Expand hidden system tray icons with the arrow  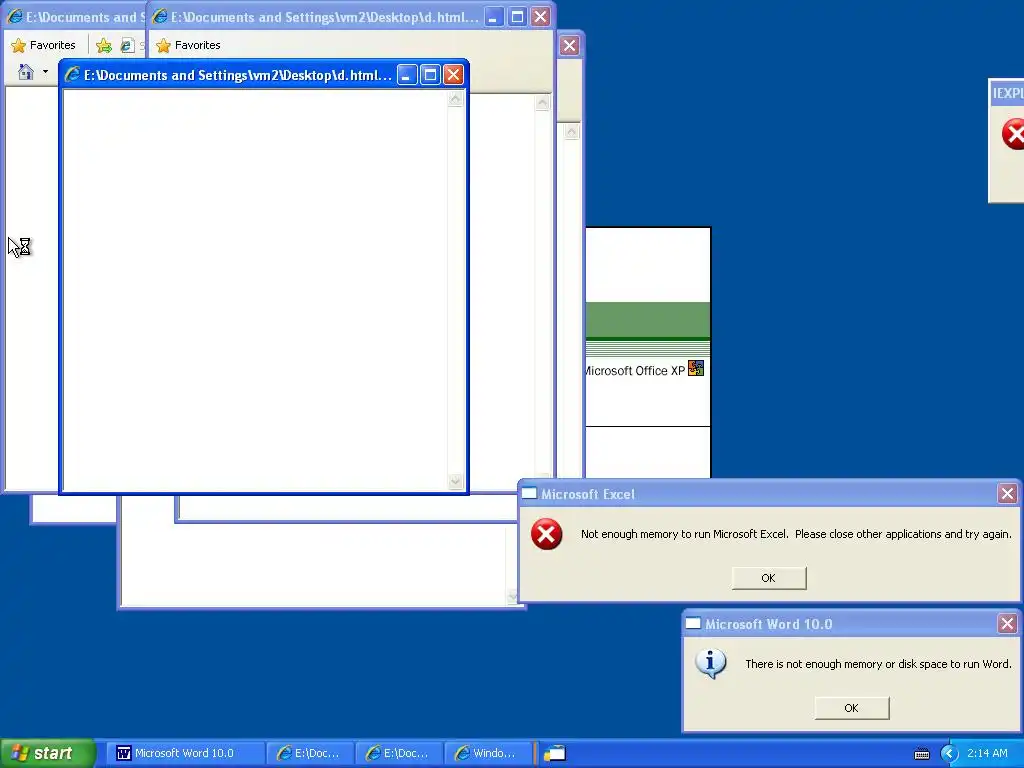point(949,754)
